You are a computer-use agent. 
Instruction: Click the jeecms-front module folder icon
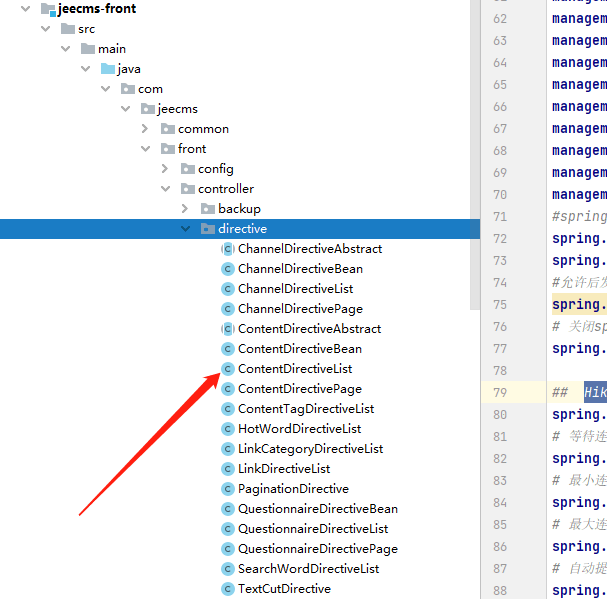[x=48, y=9]
